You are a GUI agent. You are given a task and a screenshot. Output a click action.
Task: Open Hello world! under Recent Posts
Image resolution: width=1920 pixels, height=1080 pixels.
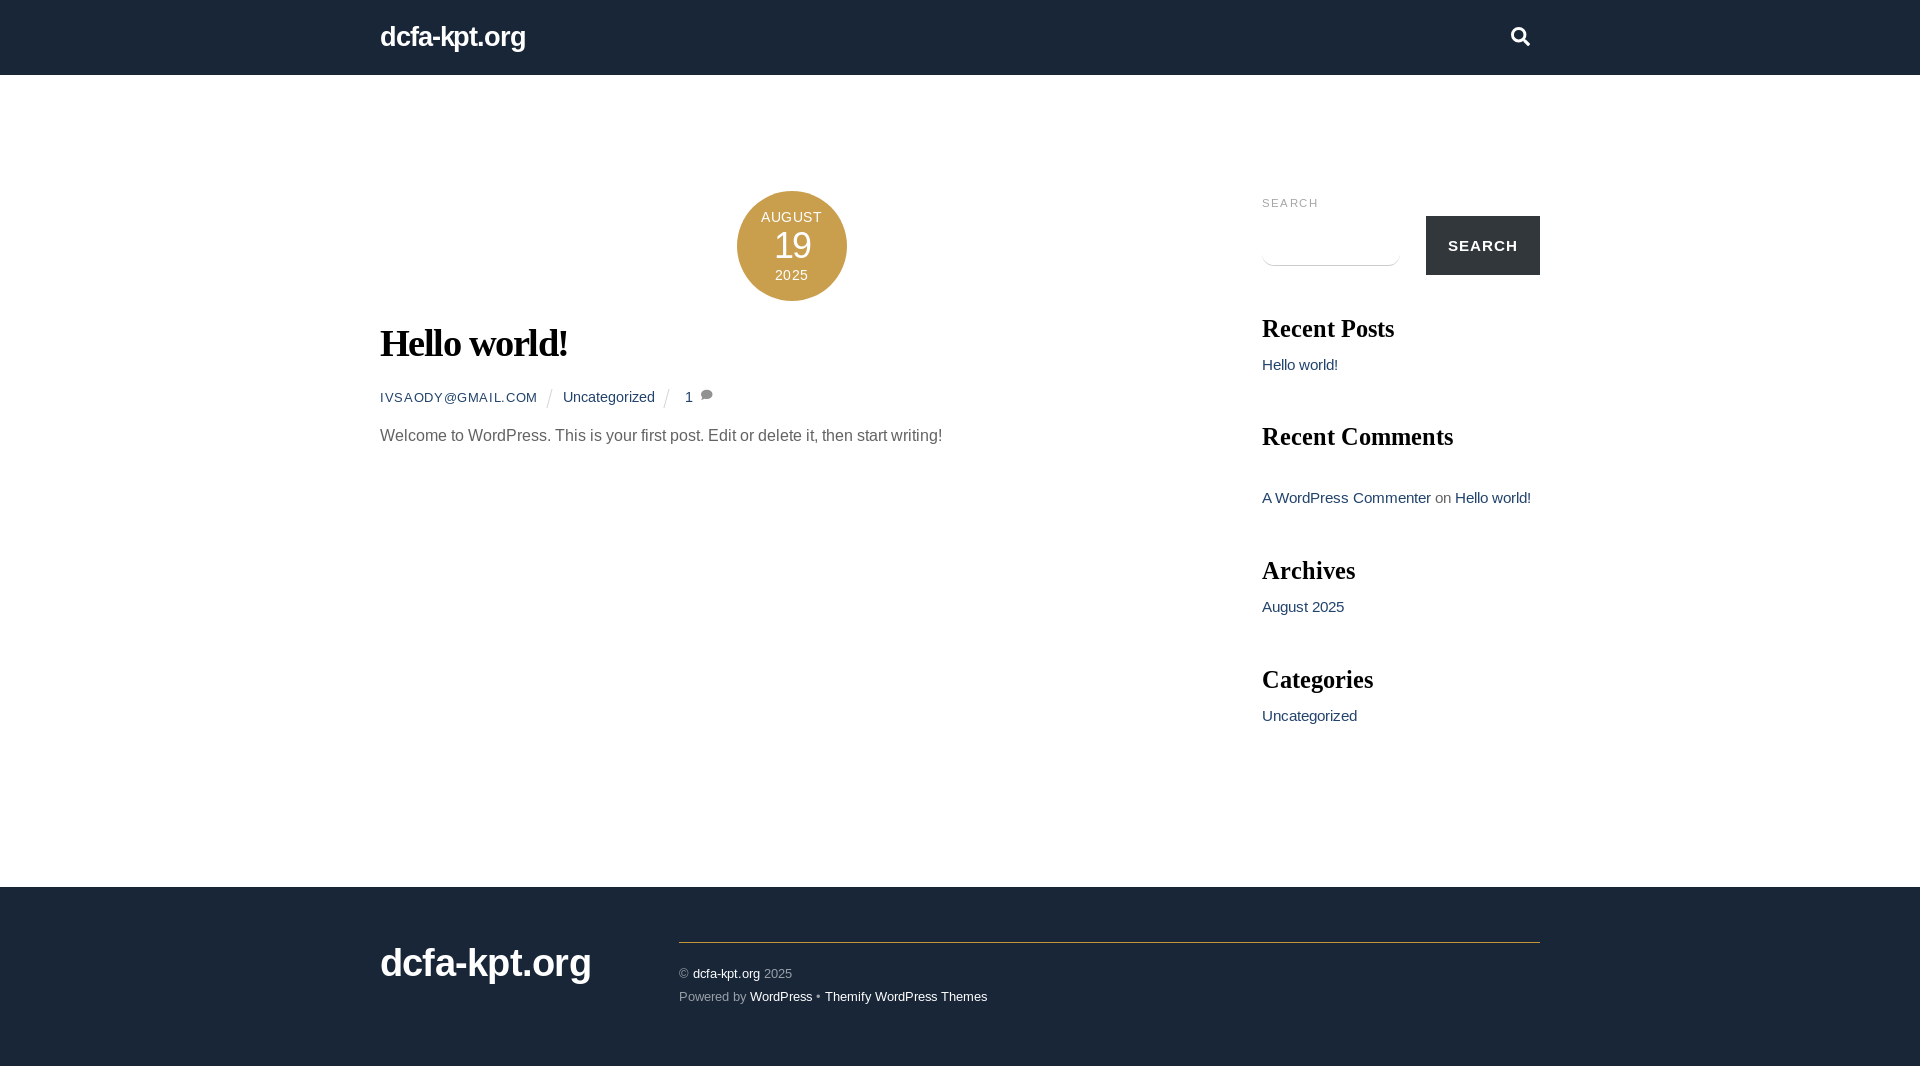click(1299, 365)
